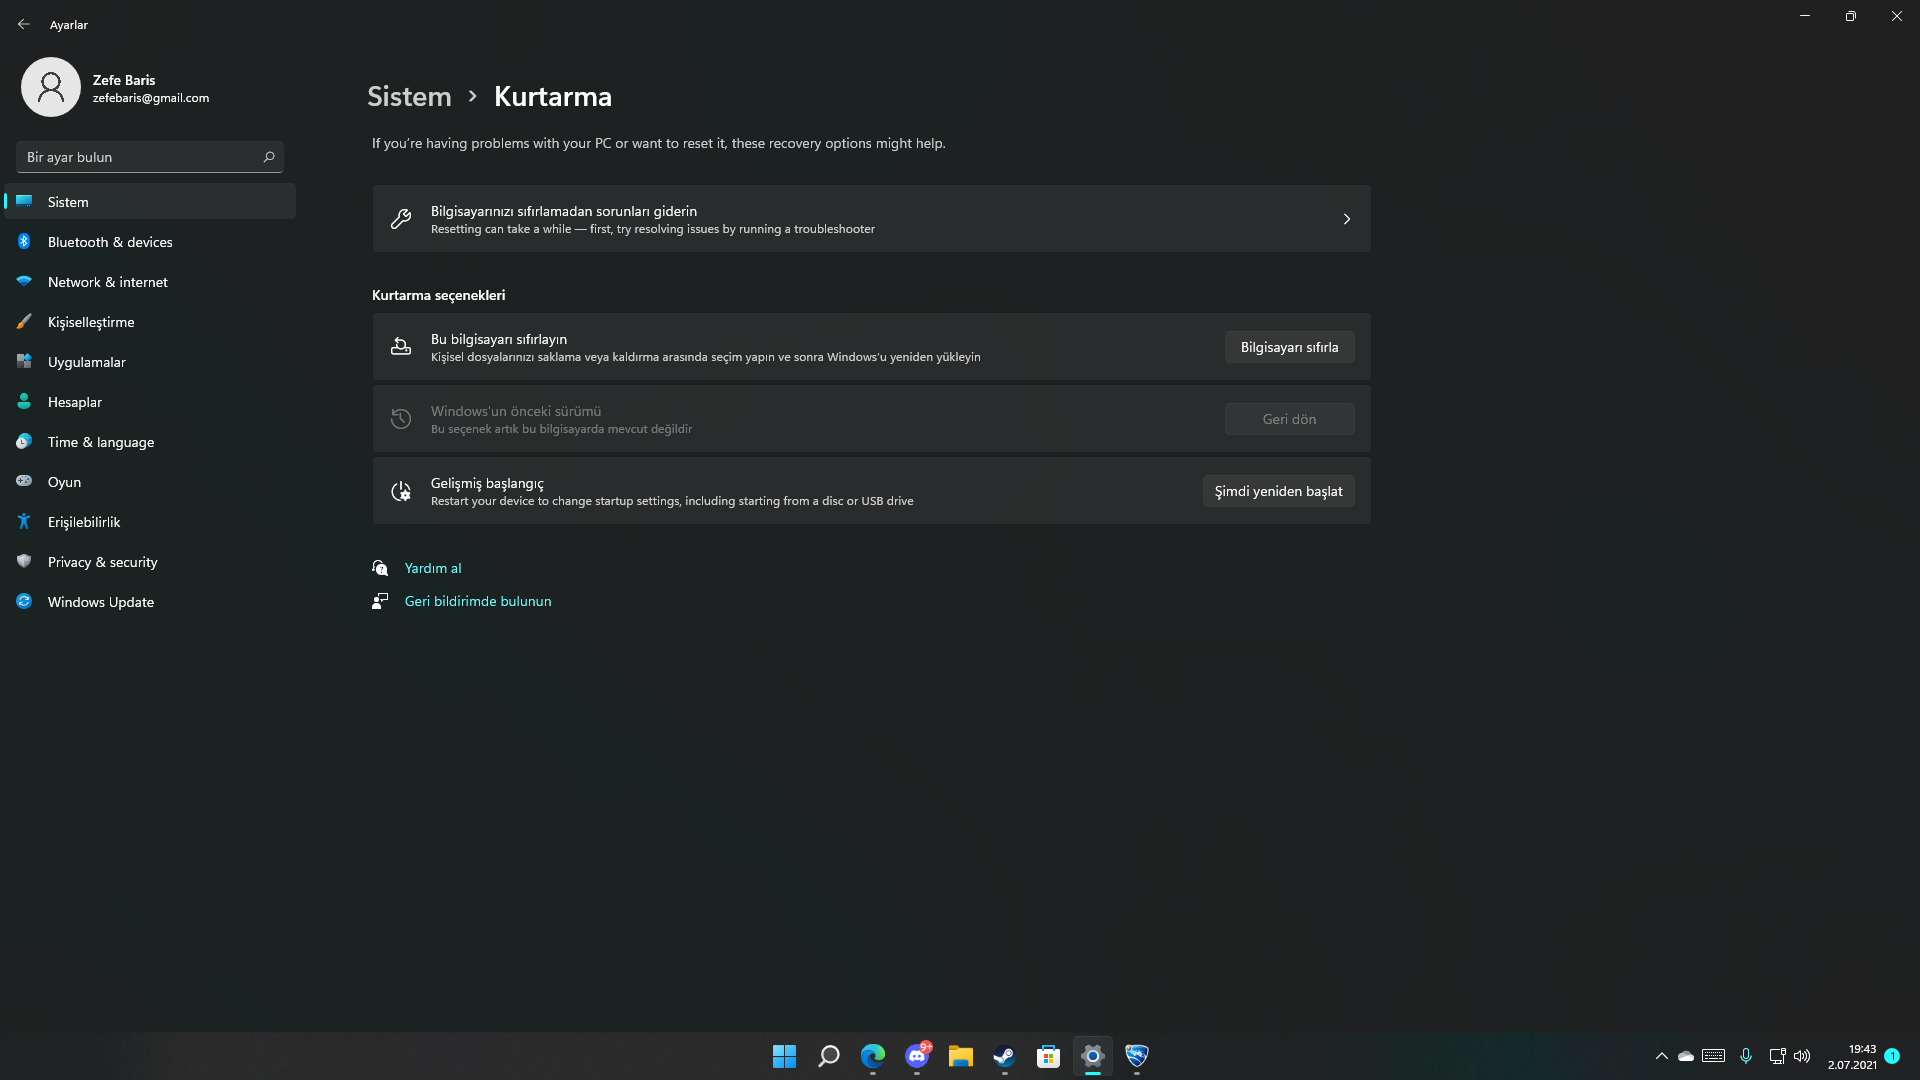
Task: Go to Network & internet section
Action: click(107, 282)
